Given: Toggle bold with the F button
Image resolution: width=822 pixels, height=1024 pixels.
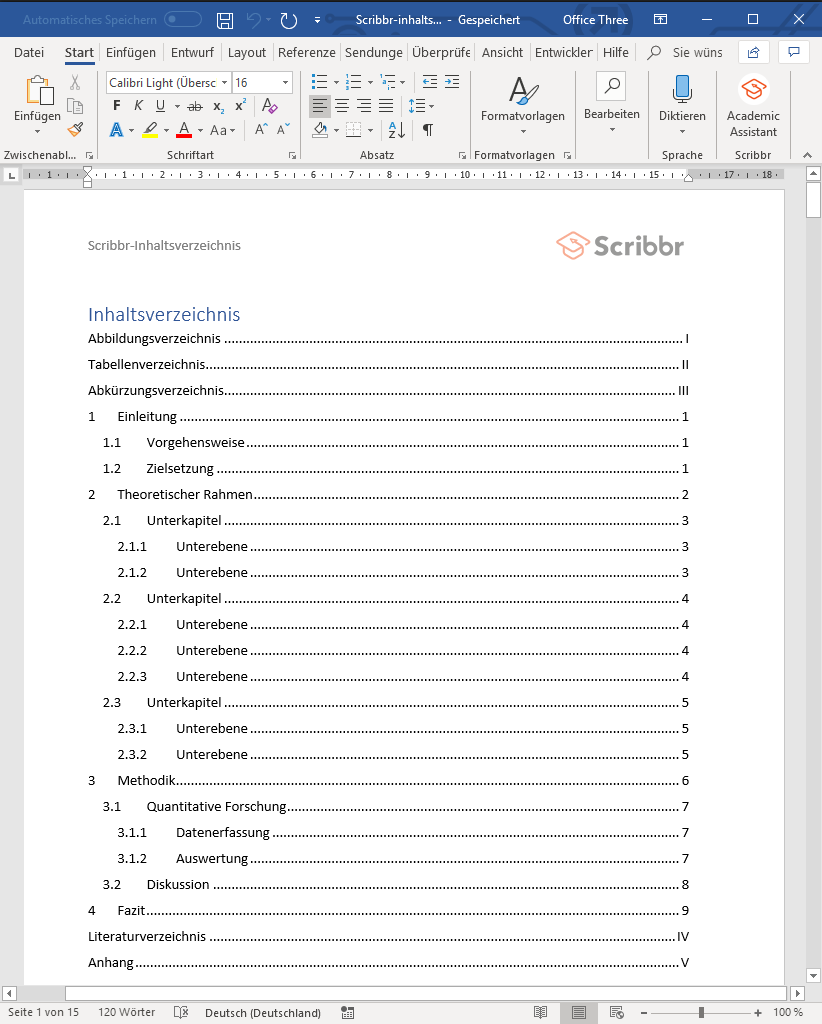Looking at the screenshot, I should (x=115, y=105).
